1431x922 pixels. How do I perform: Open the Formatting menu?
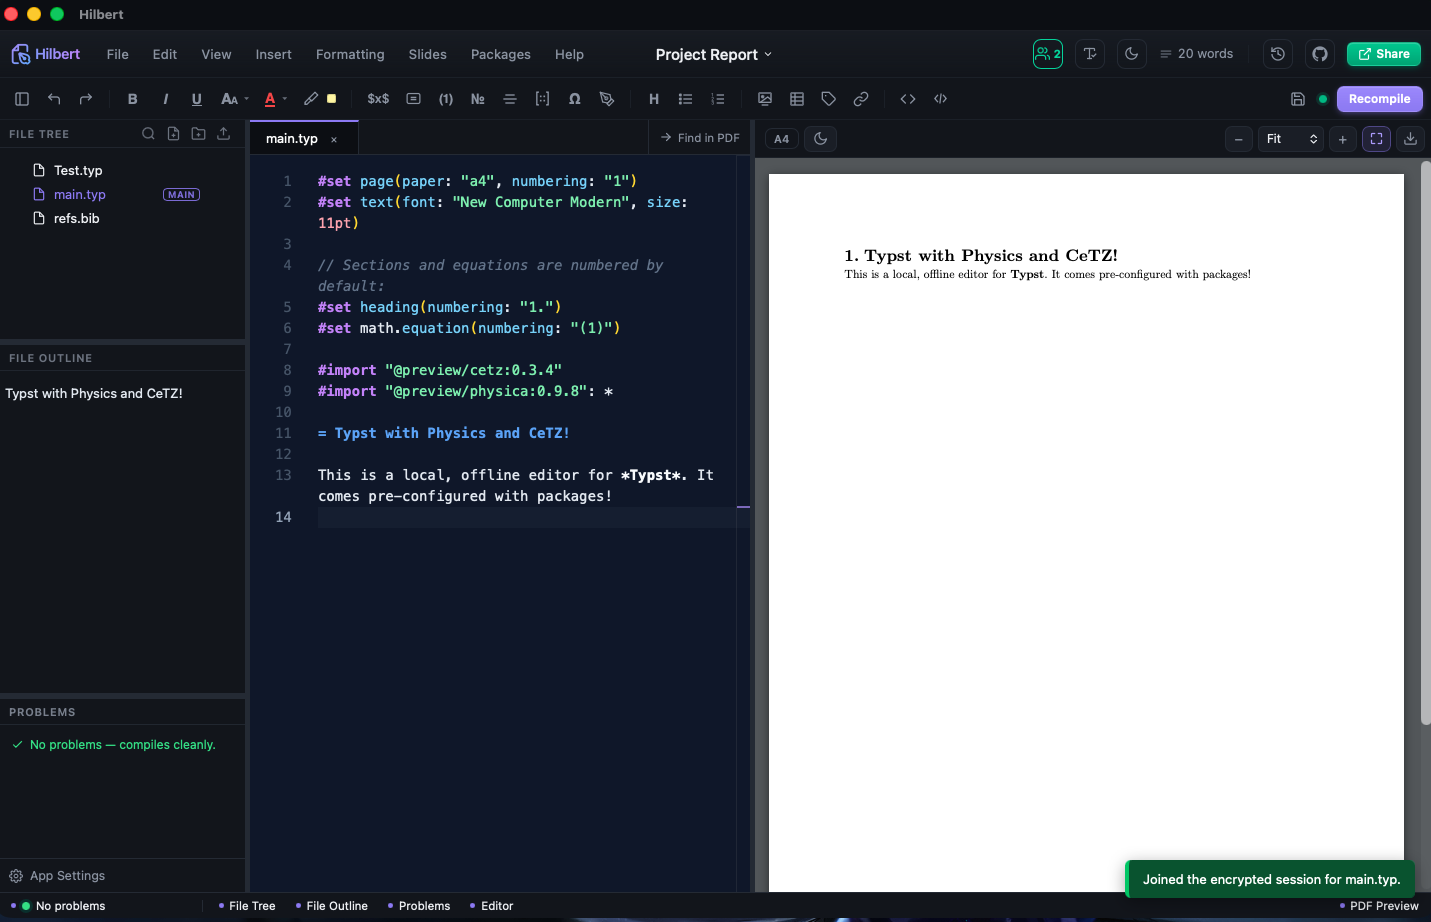(x=350, y=54)
